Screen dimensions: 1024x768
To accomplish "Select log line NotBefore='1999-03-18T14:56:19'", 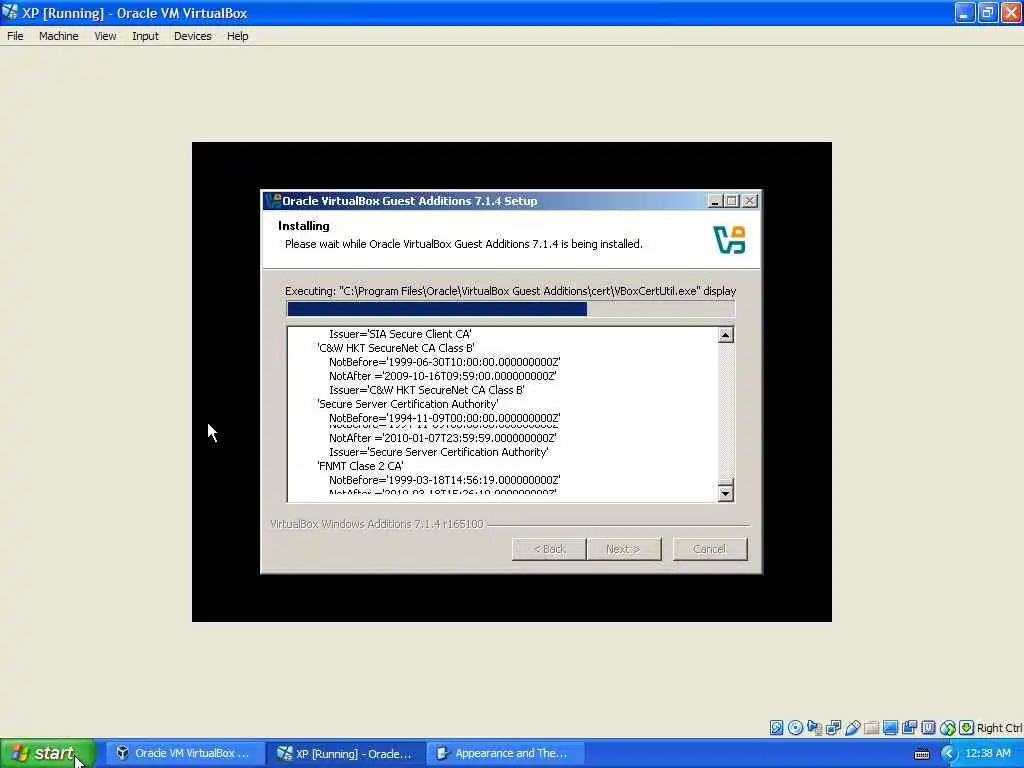I will (x=445, y=480).
